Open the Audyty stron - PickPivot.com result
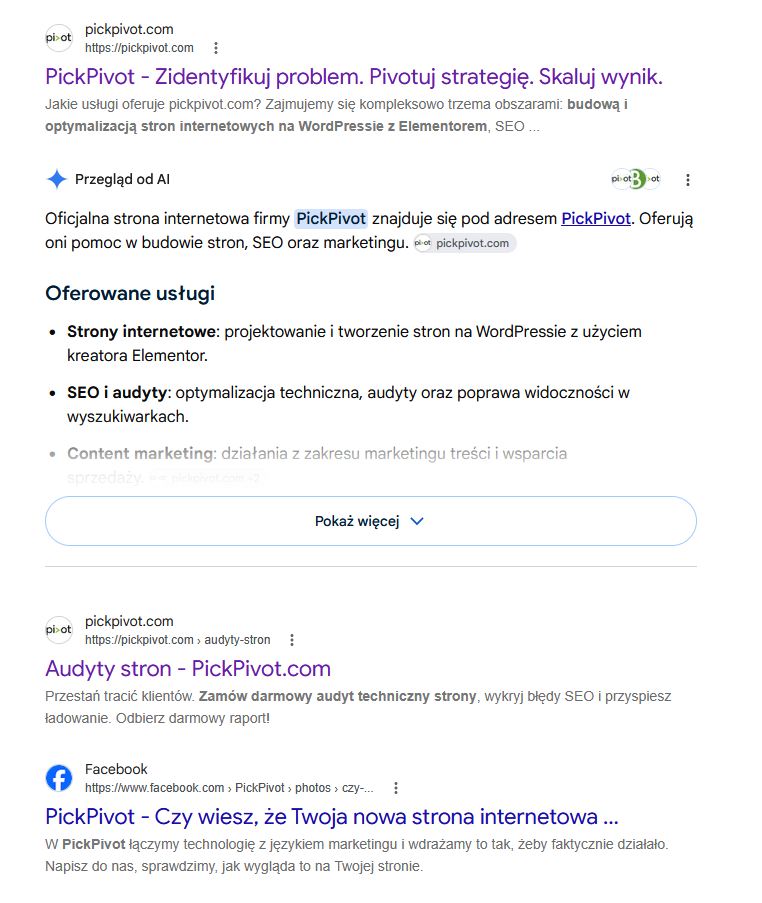 (188, 669)
